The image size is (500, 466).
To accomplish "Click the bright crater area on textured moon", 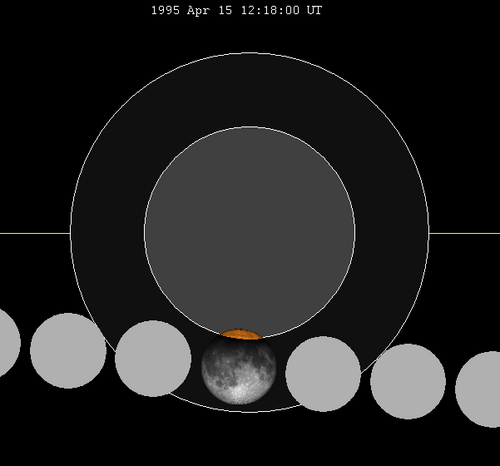I will (x=239, y=392).
